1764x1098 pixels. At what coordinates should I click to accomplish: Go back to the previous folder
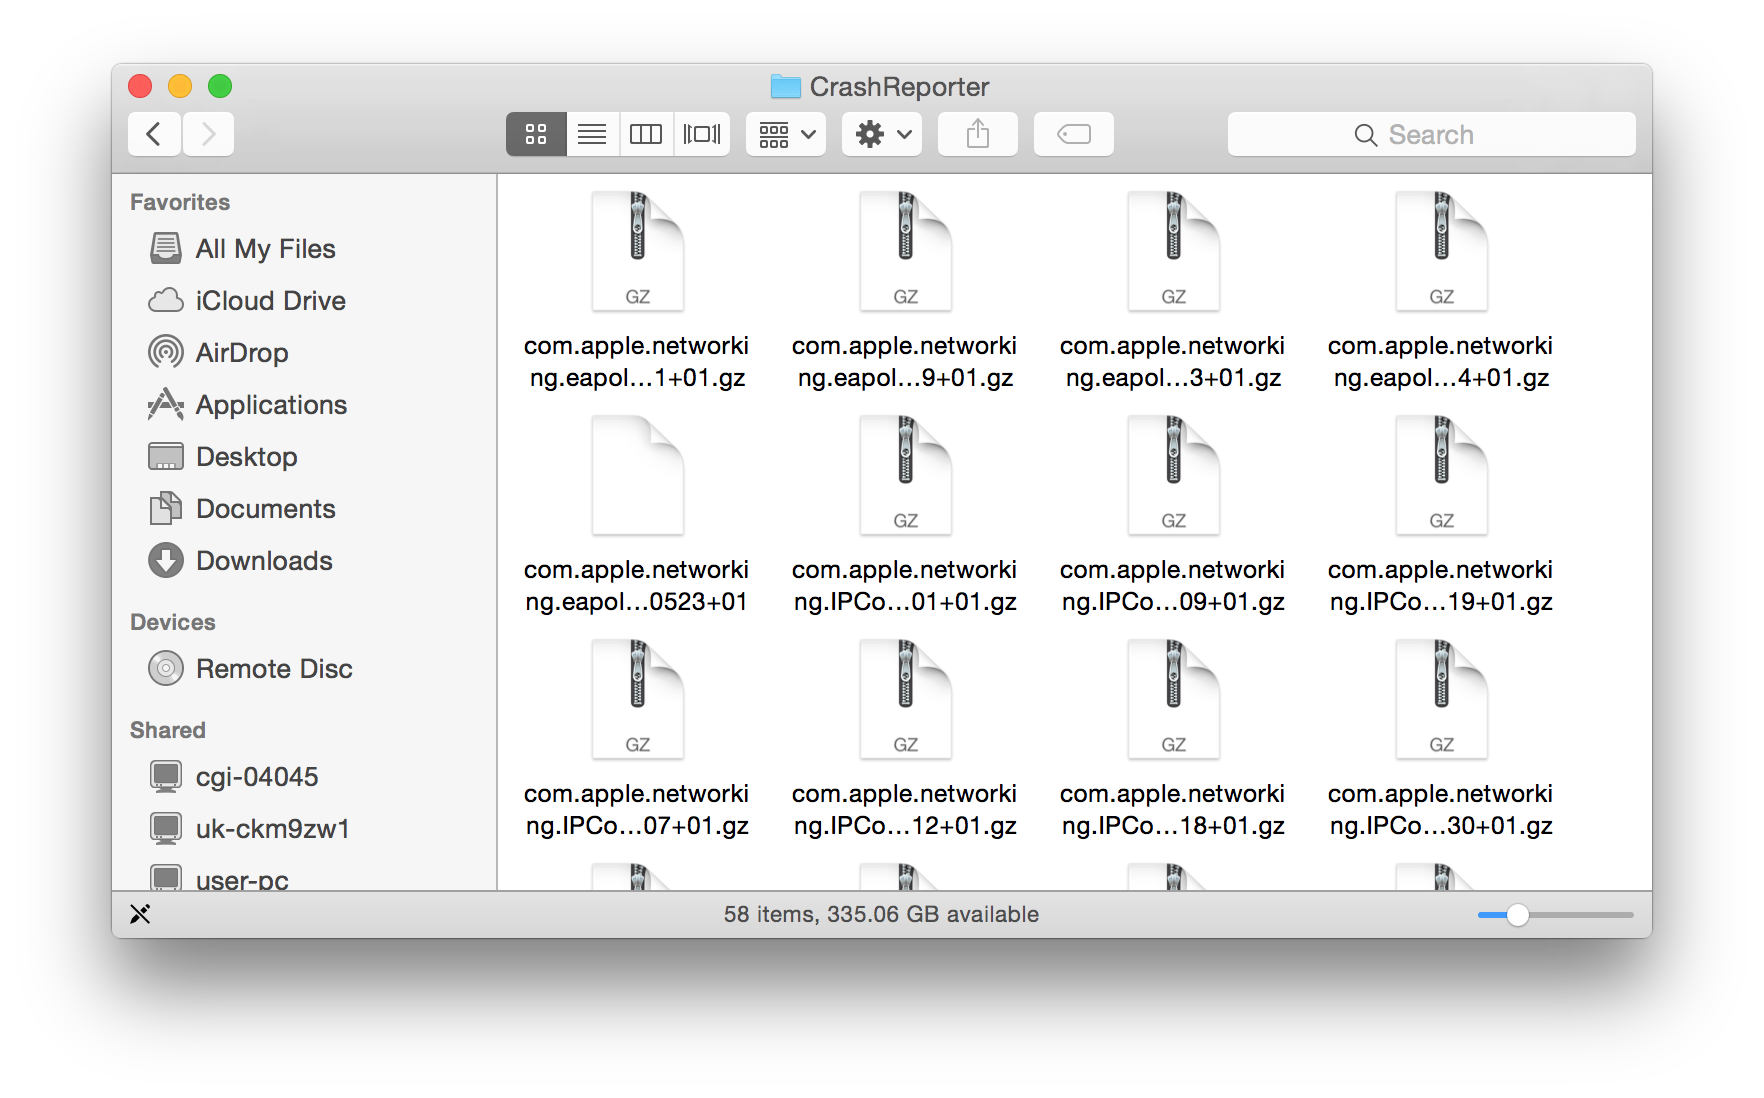(154, 134)
